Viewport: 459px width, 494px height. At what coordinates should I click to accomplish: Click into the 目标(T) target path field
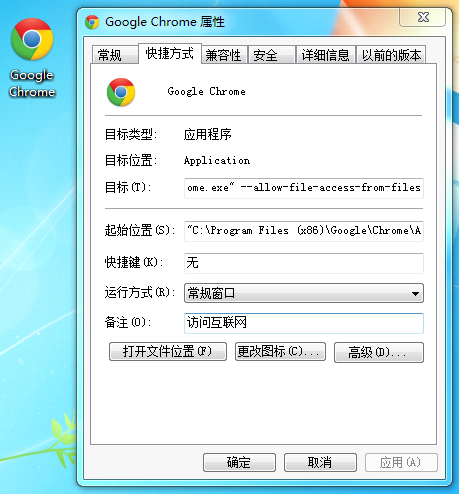tap(304, 188)
